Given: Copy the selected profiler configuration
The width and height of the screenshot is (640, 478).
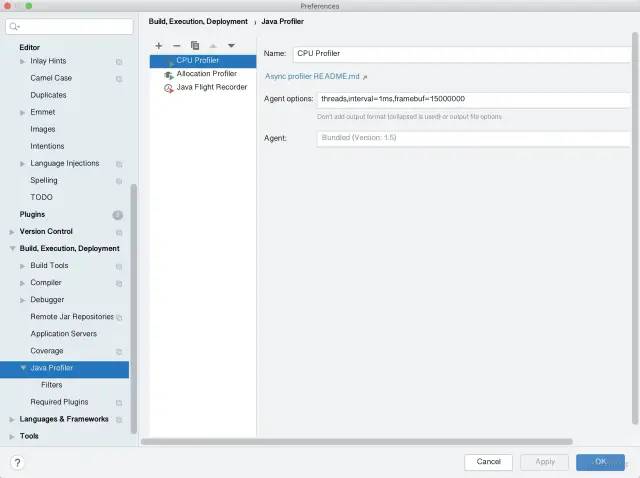Looking at the screenshot, I should tap(195, 45).
